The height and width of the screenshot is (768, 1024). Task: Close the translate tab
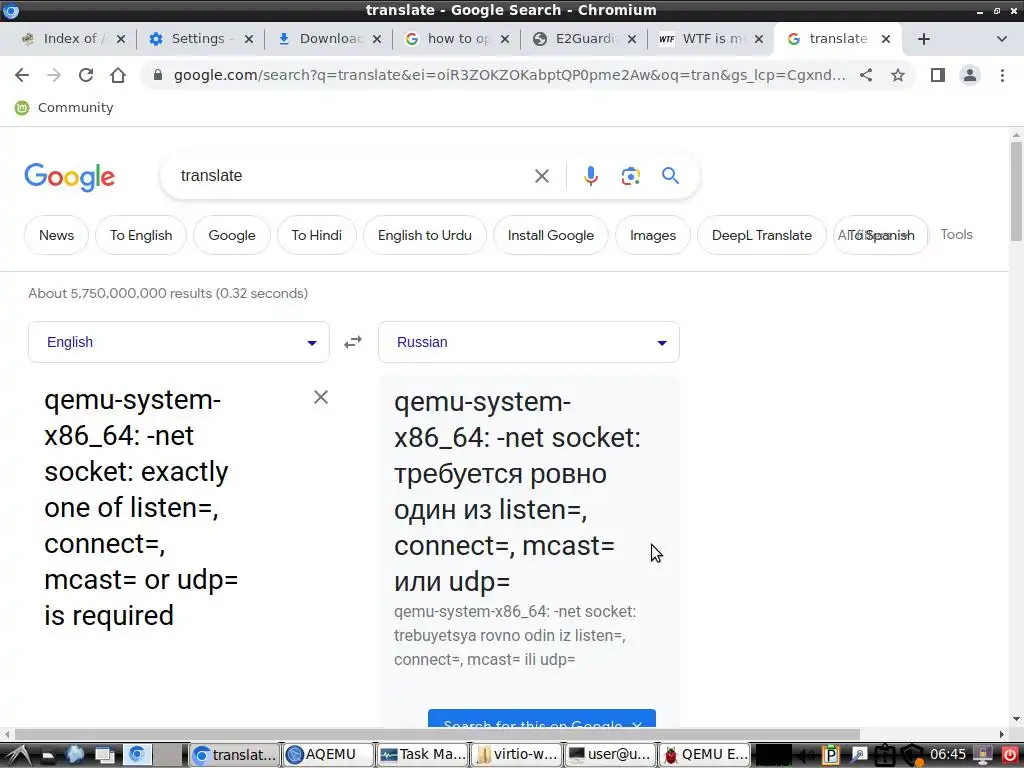click(886, 39)
